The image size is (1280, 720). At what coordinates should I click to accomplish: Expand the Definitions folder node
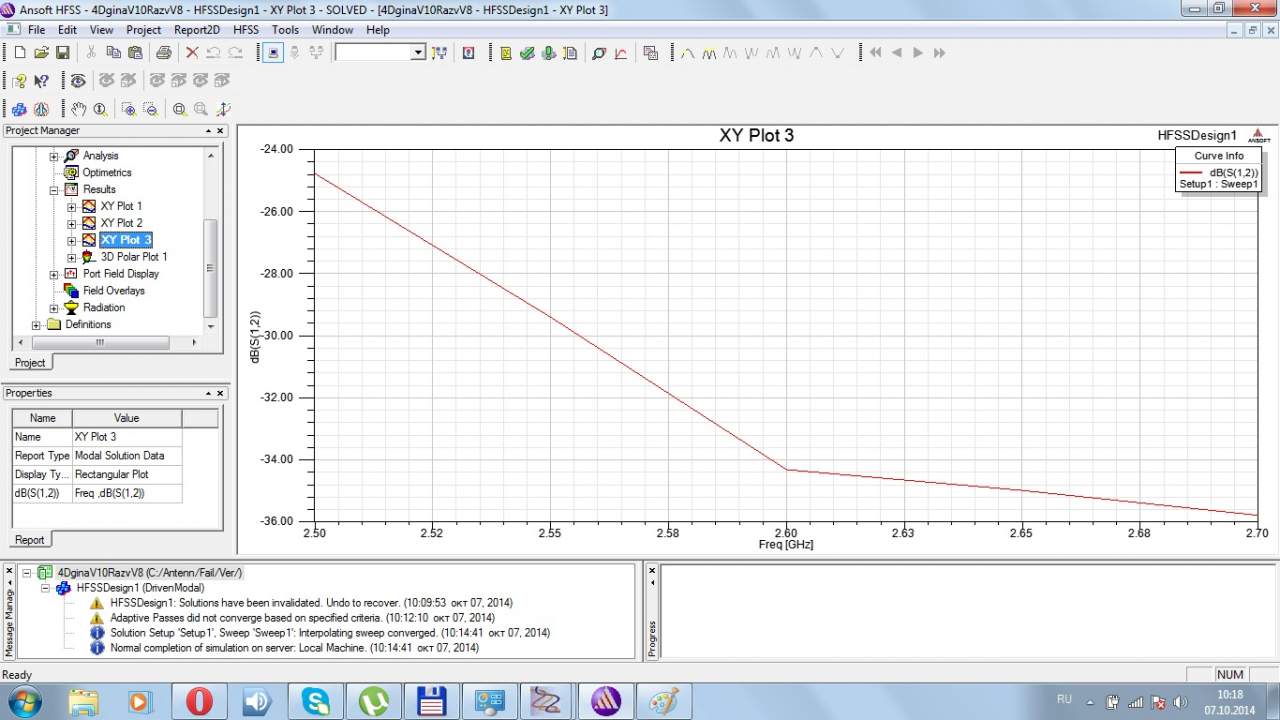click(37, 325)
